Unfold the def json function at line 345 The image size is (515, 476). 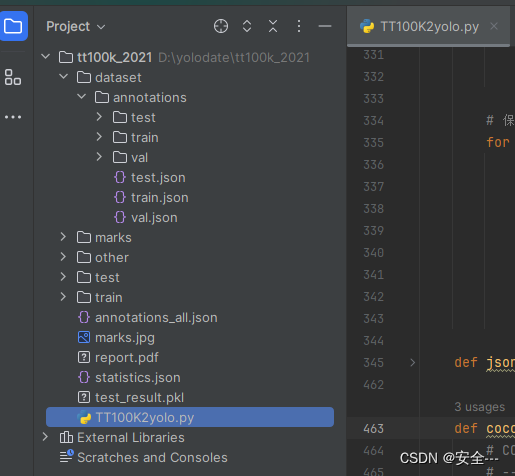coord(413,362)
